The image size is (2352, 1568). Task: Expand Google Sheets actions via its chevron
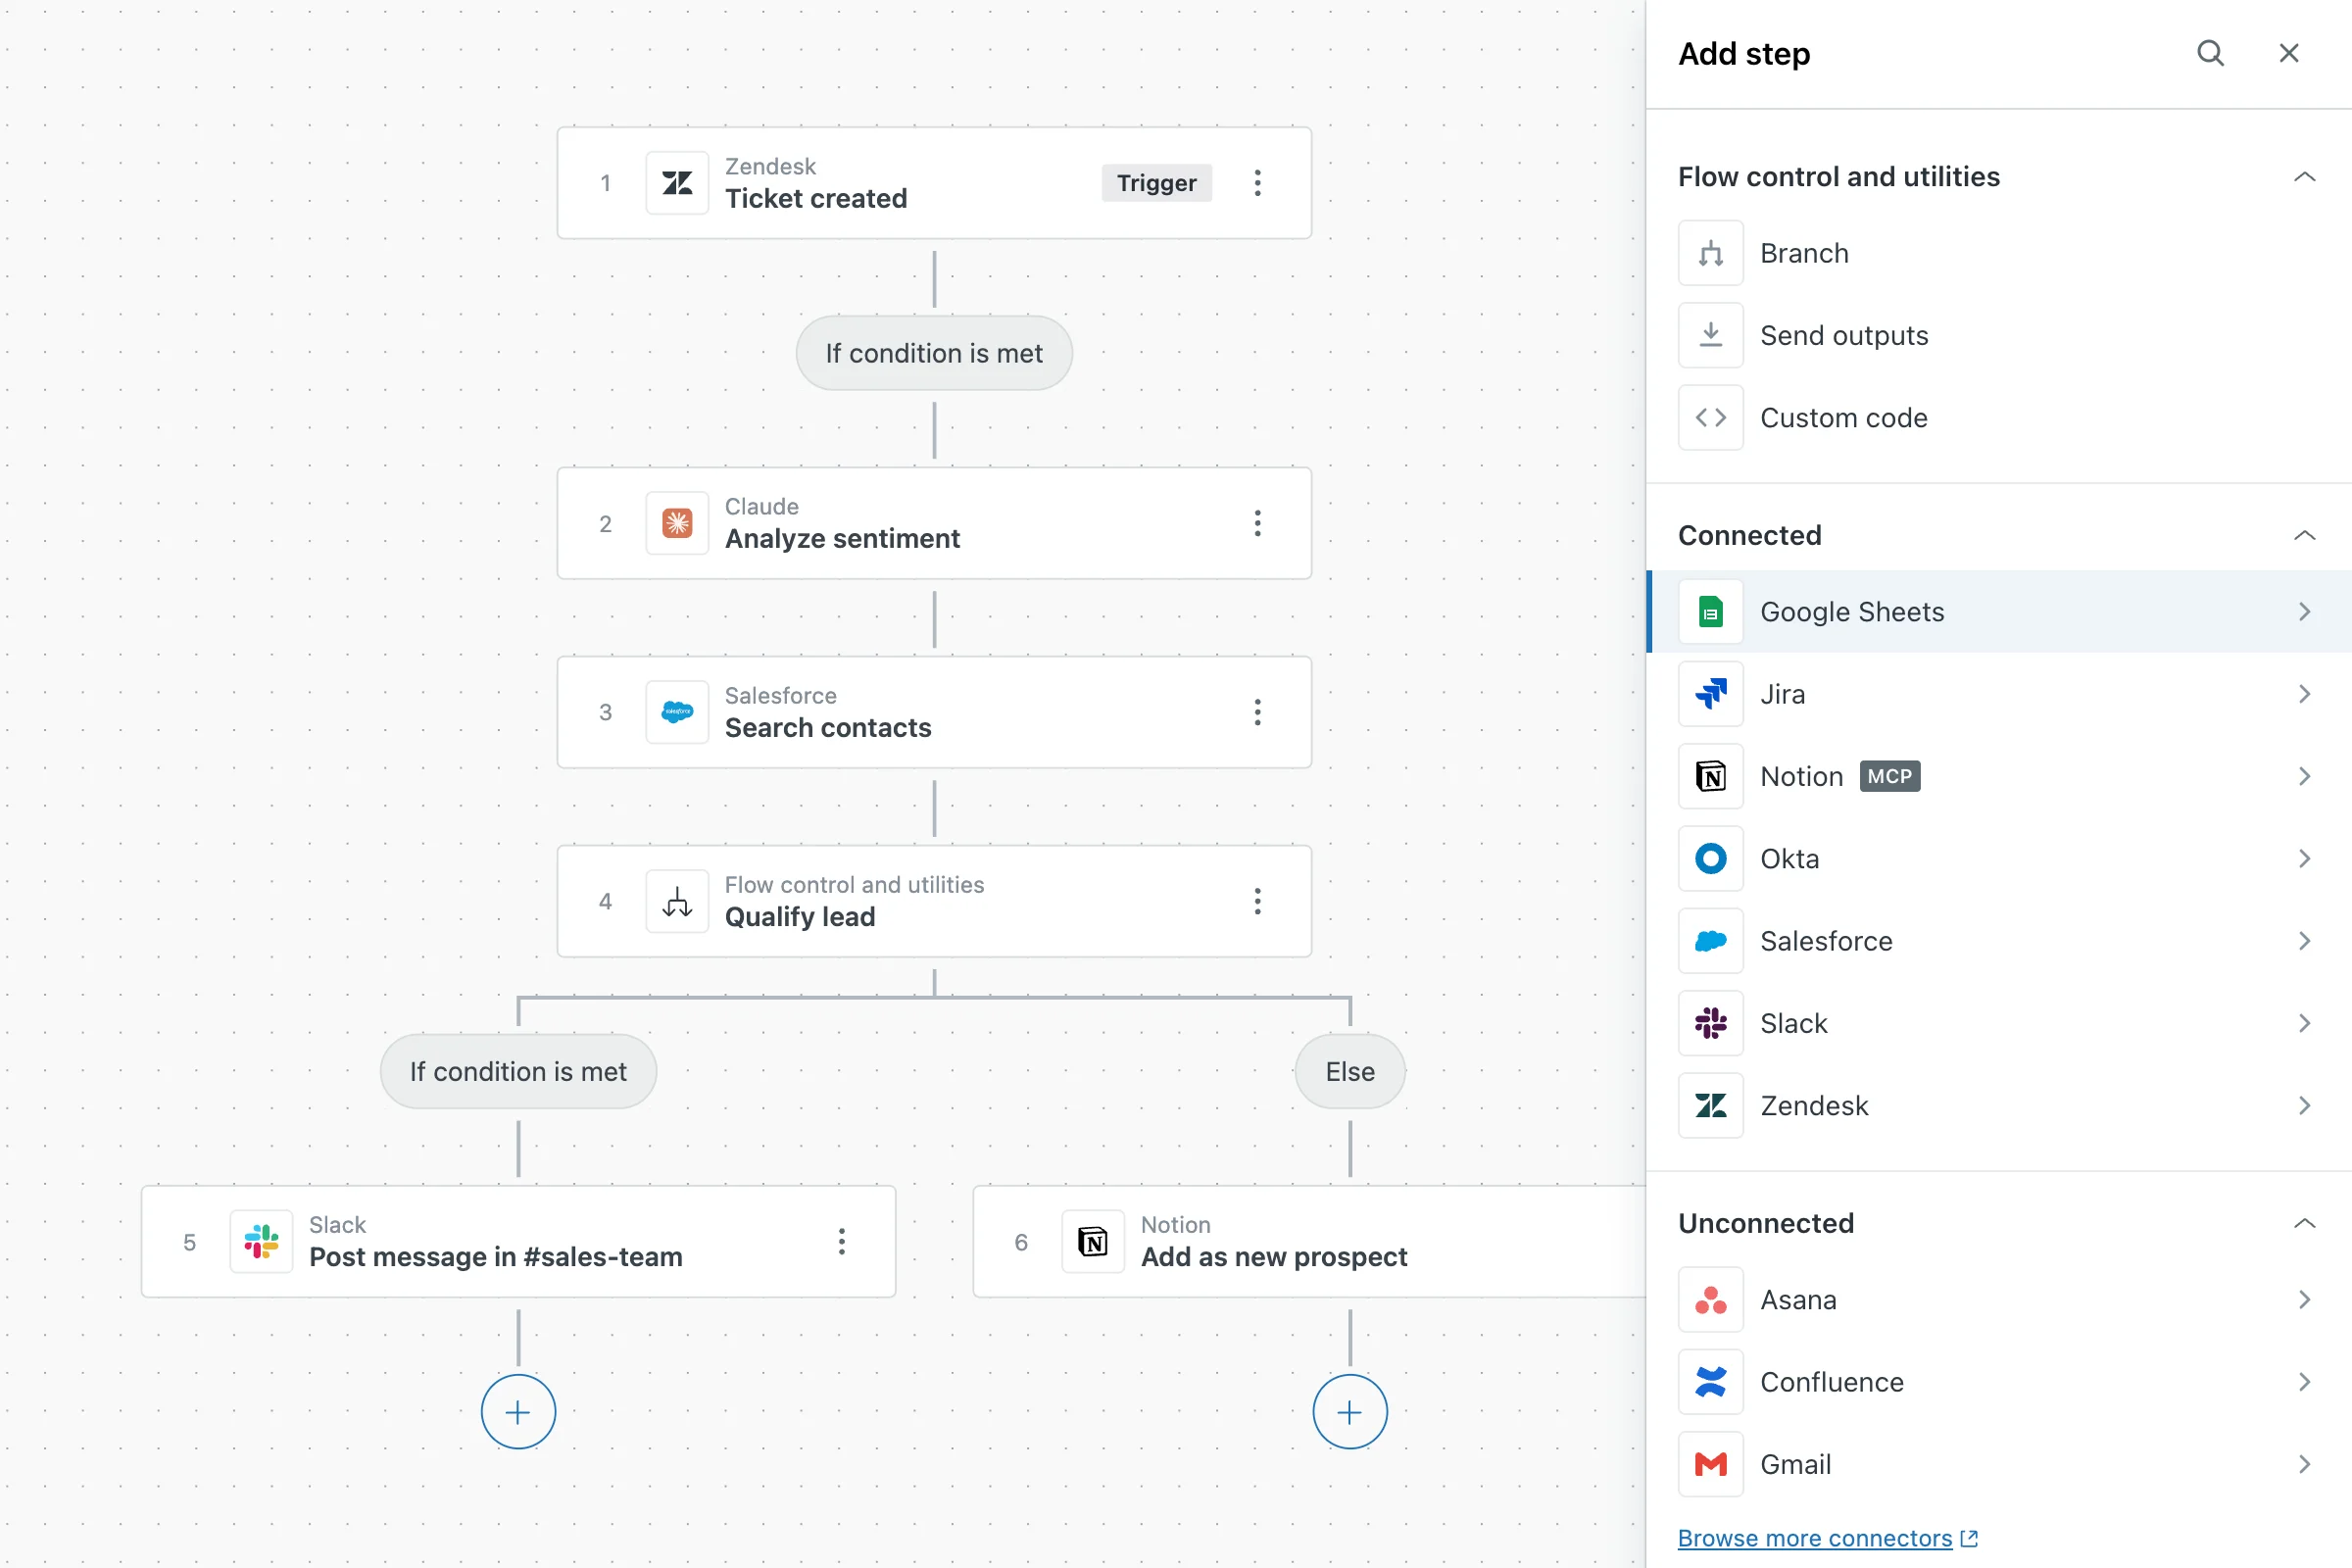pyautogui.click(x=2304, y=611)
